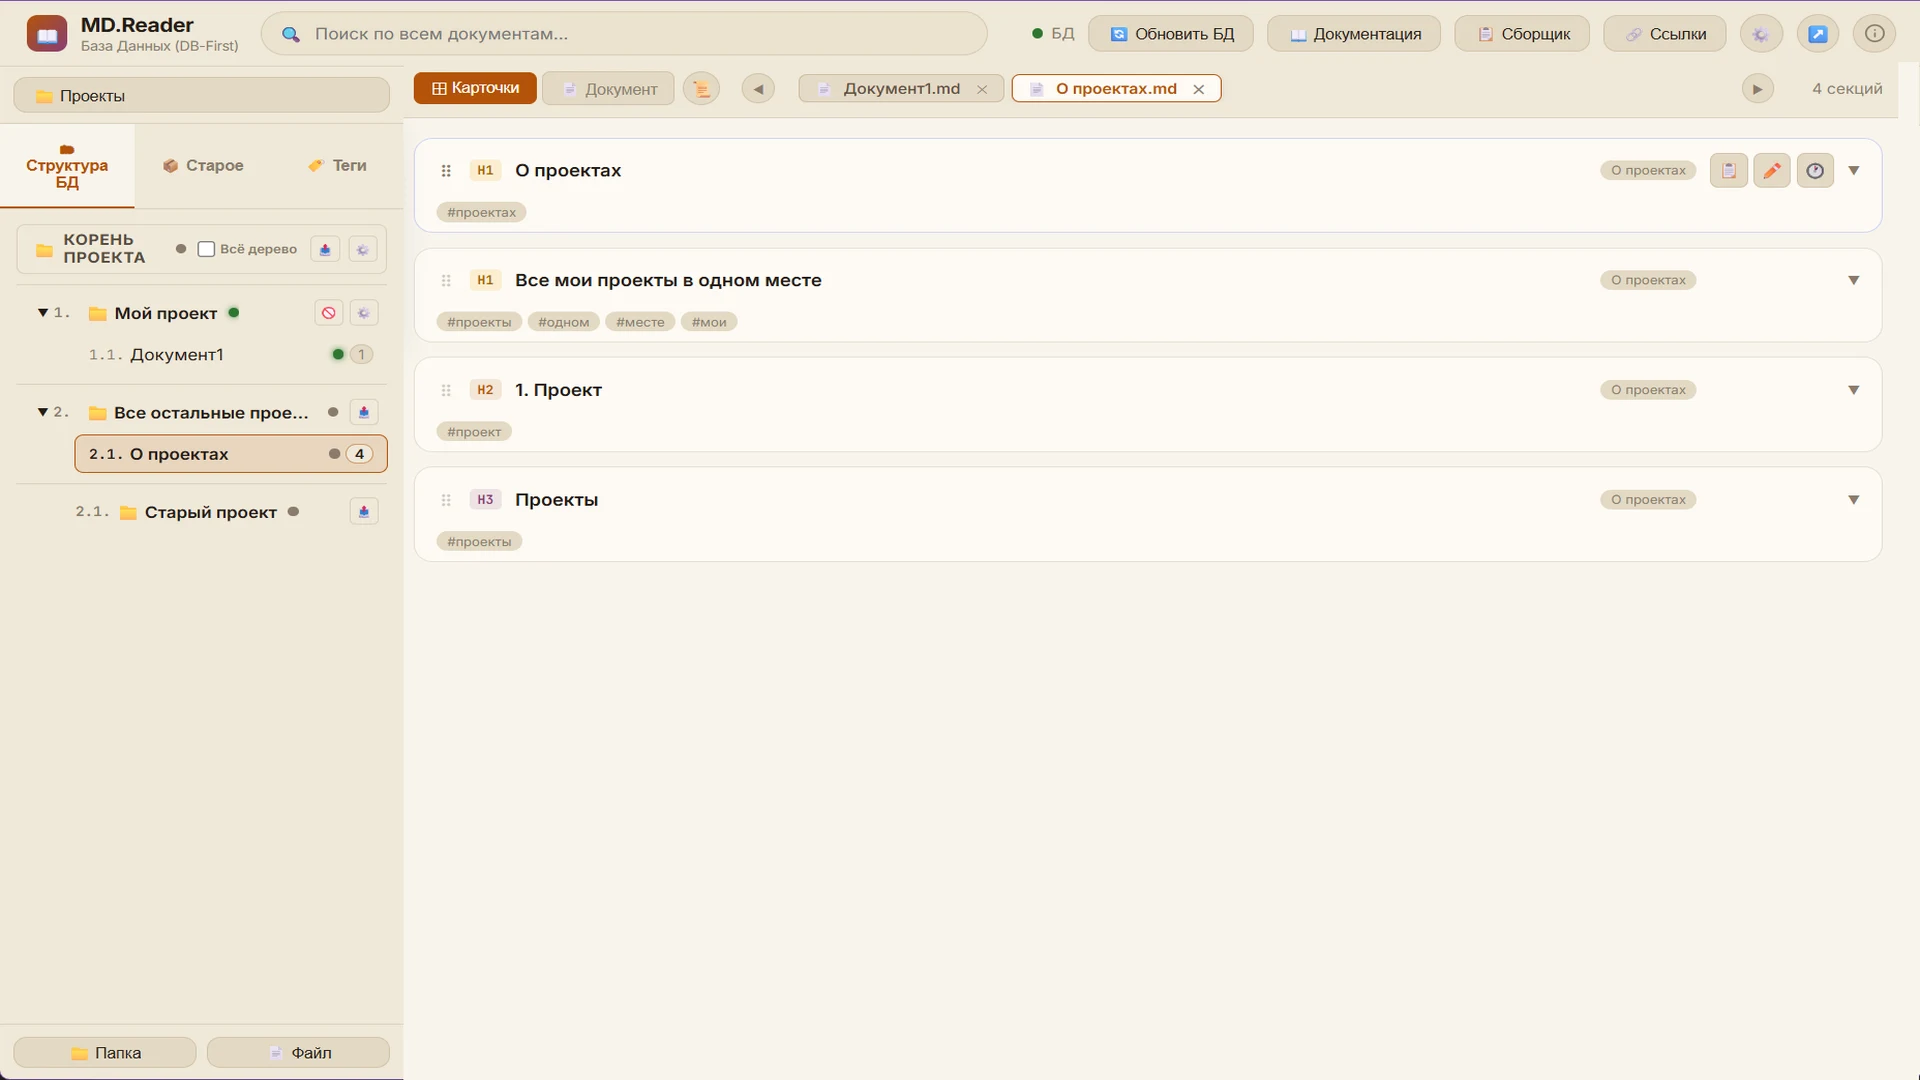Click the Файл button at the bottom
1920x1080 pixels.
(x=298, y=1053)
